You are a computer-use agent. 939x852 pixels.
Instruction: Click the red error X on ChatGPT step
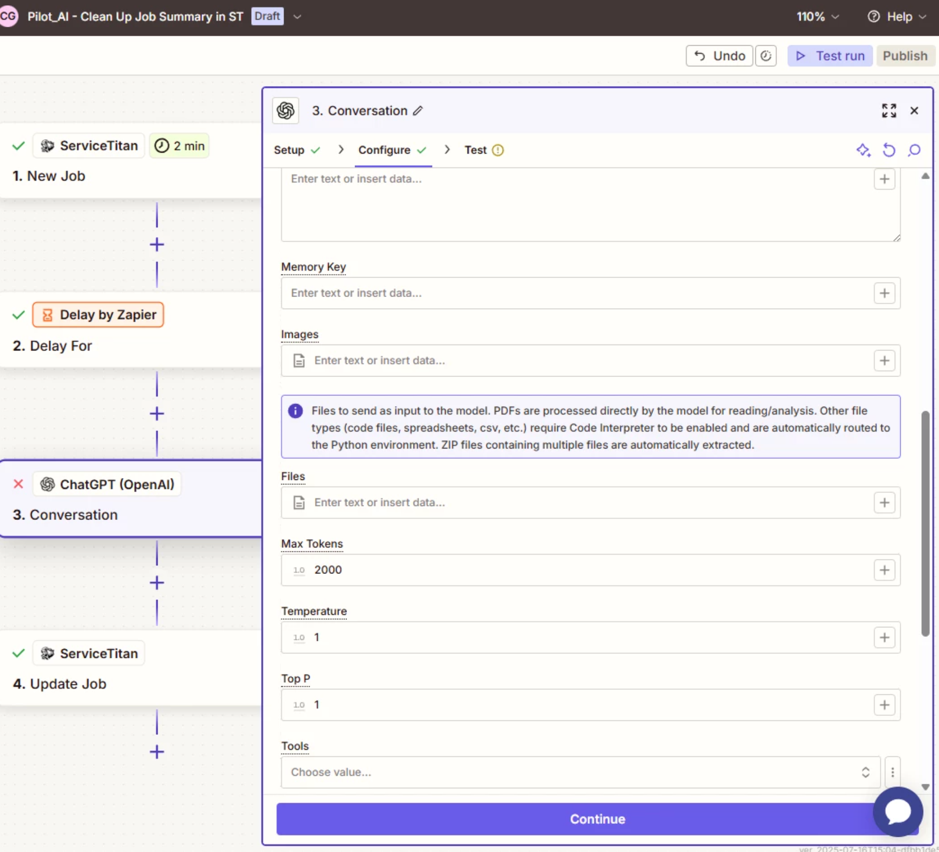(x=19, y=484)
